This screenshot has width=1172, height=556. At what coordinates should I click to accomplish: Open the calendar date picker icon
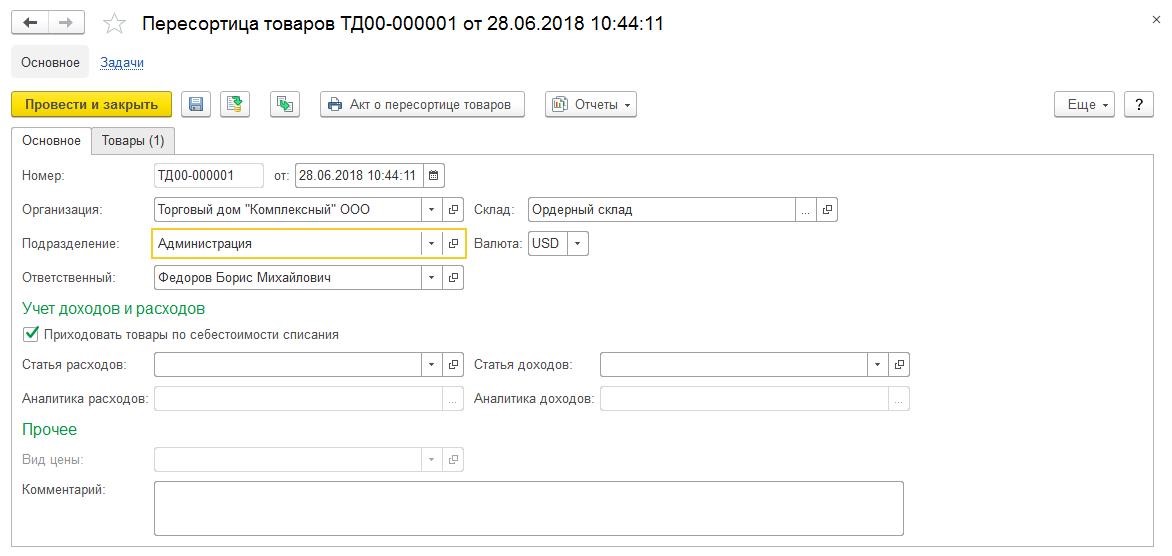pyautogui.click(x=434, y=176)
